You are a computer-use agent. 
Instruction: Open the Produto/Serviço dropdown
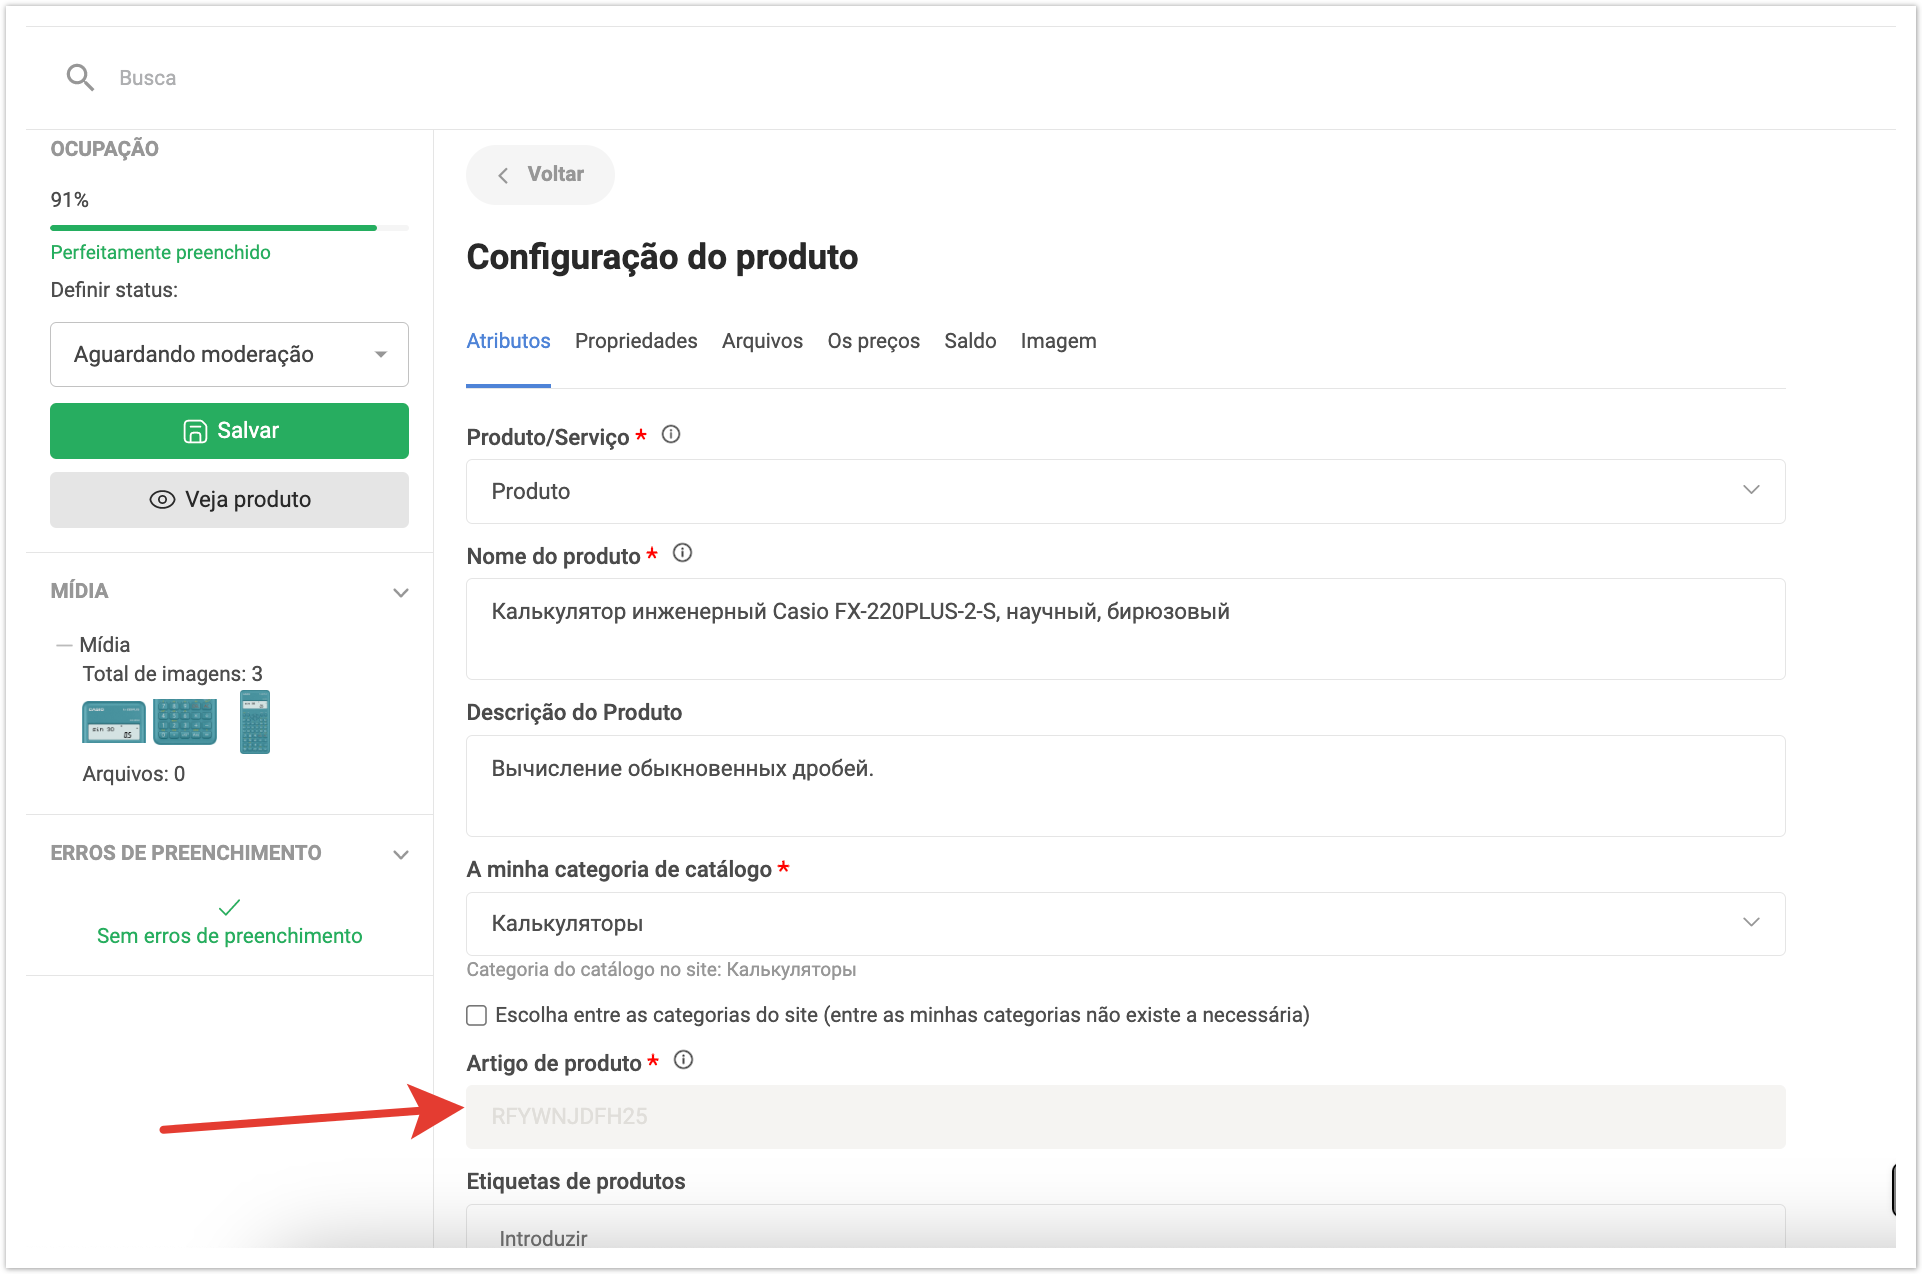point(1125,491)
